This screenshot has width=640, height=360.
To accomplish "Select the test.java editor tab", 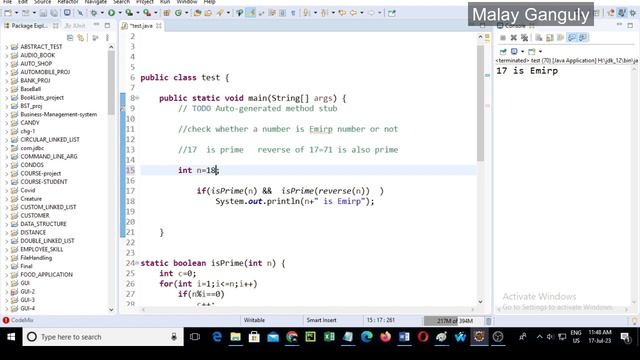I will pyautogui.click(x=141, y=26).
